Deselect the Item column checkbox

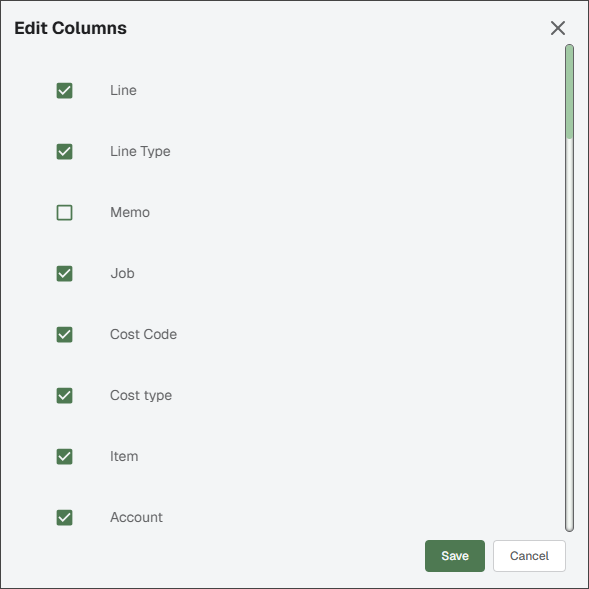point(64,456)
